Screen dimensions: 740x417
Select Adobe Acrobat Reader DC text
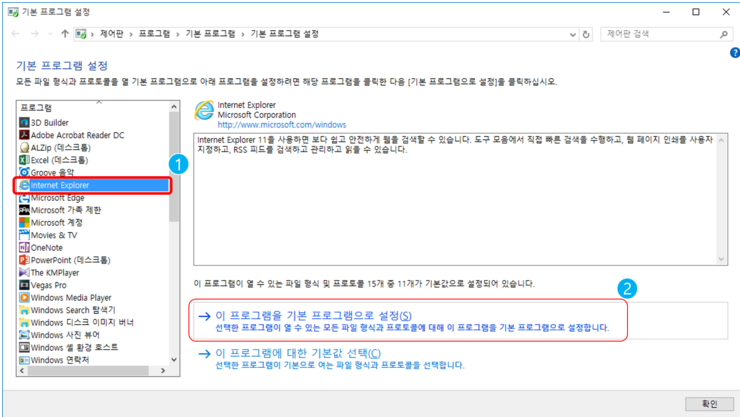[77, 135]
